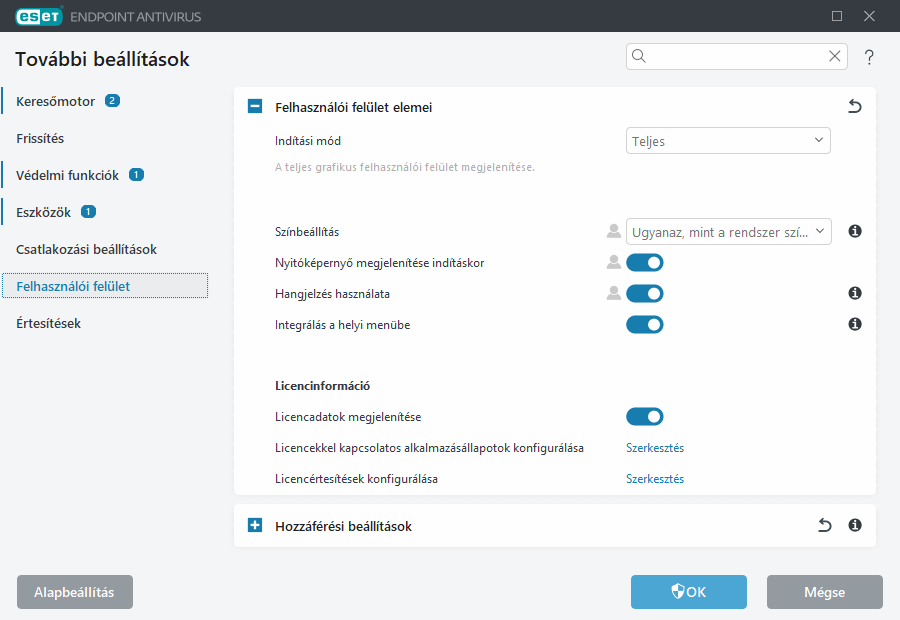Image resolution: width=900 pixels, height=620 pixels.
Task: Click the revert arrow for Felhasználói felület elemei
Action: pyautogui.click(x=855, y=105)
